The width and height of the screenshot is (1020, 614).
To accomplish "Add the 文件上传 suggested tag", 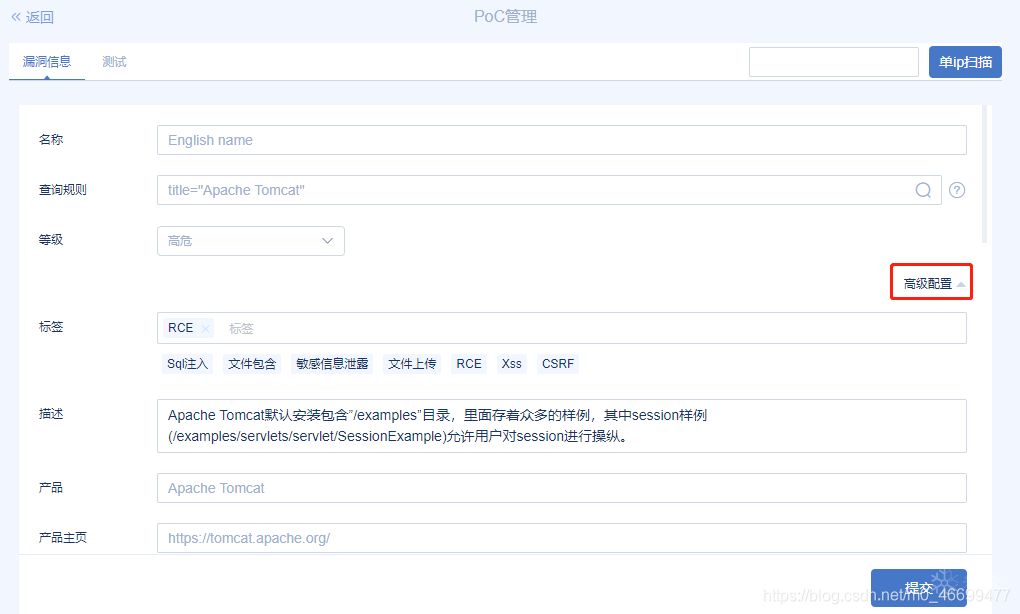I will point(412,364).
